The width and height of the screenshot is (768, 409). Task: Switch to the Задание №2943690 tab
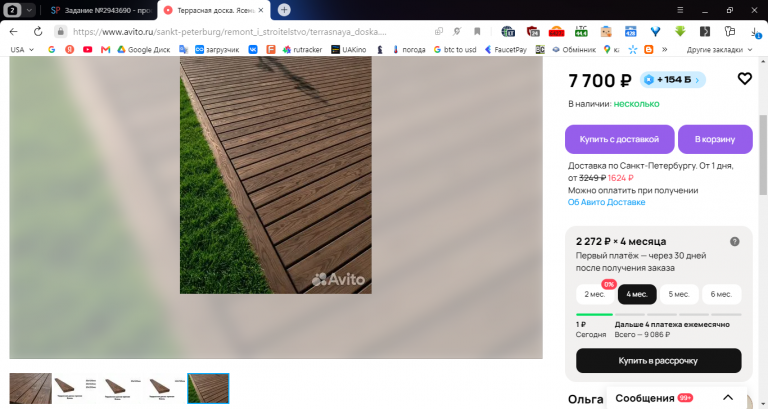pos(101,10)
